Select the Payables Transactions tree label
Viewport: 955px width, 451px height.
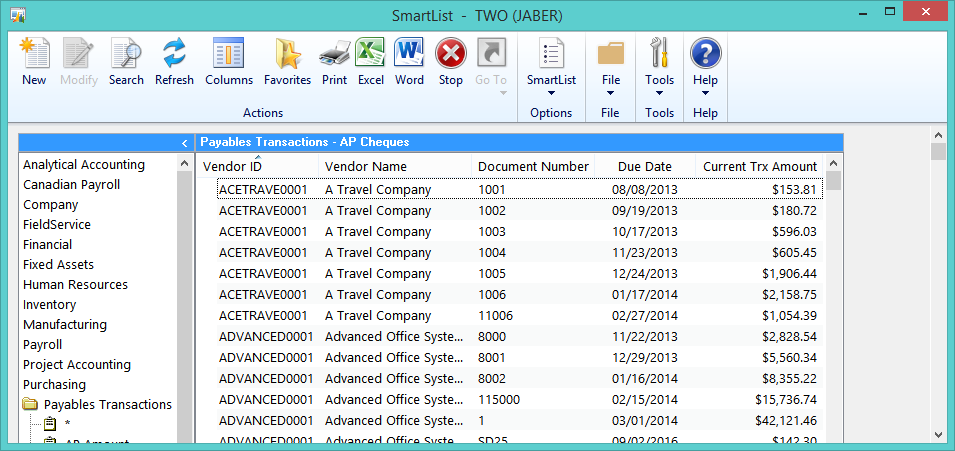tap(108, 405)
